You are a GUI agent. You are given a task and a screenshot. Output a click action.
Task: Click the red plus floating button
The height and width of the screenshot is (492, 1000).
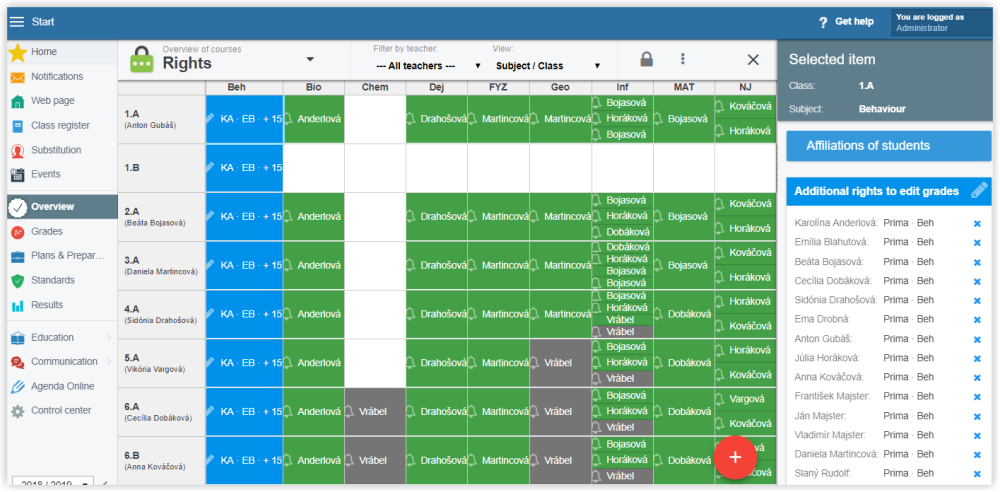735,457
